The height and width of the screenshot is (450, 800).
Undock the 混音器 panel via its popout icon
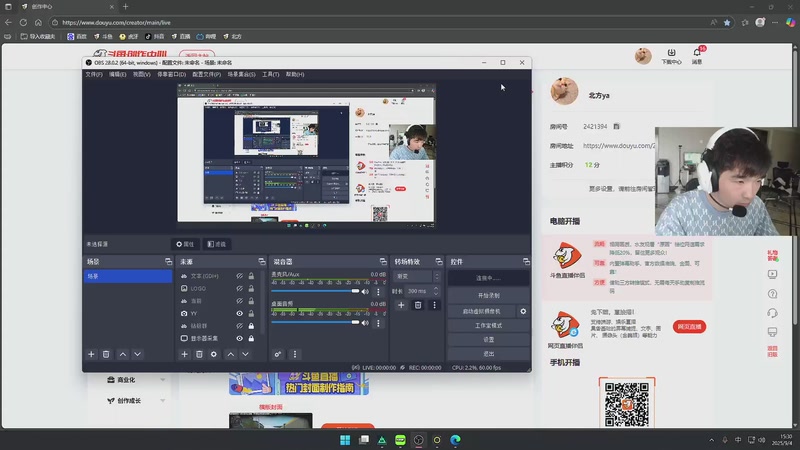(x=383, y=262)
